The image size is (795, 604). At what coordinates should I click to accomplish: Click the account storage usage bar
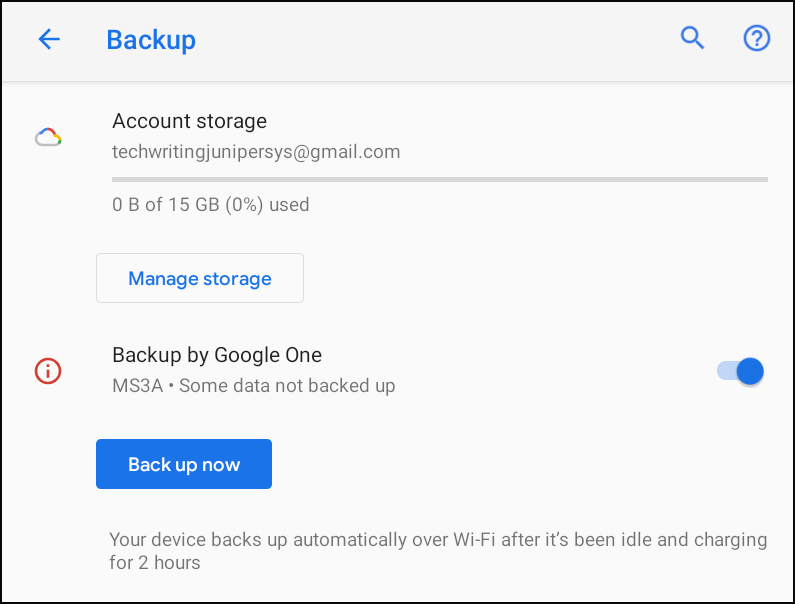click(x=440, y=179)
